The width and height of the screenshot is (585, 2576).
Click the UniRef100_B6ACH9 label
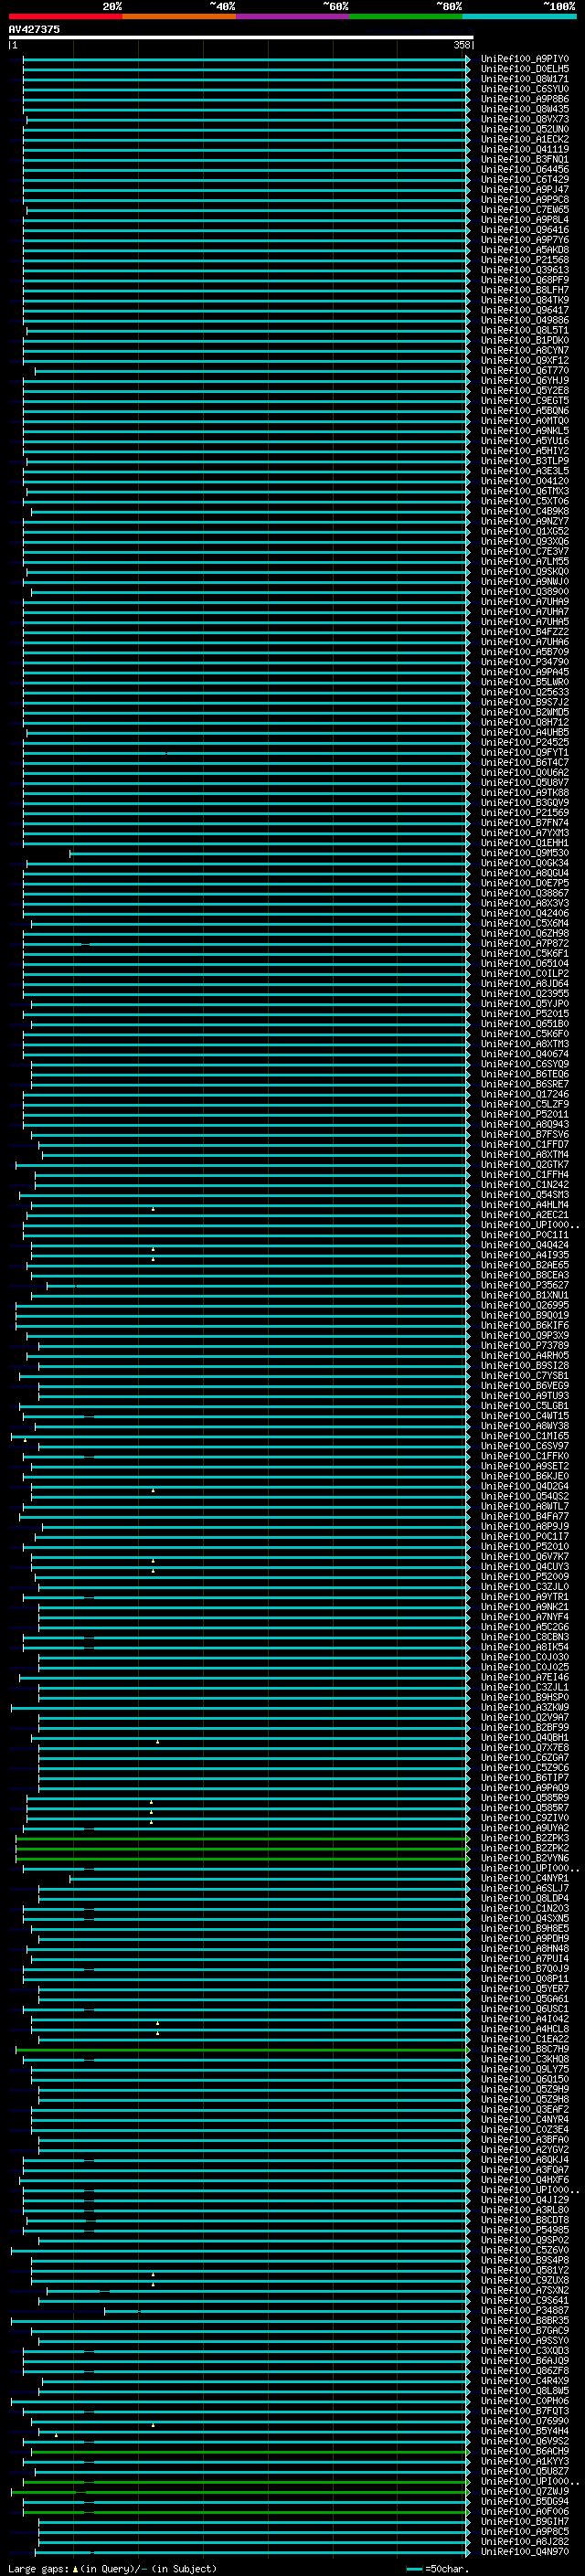click(x=525, y=2451)
